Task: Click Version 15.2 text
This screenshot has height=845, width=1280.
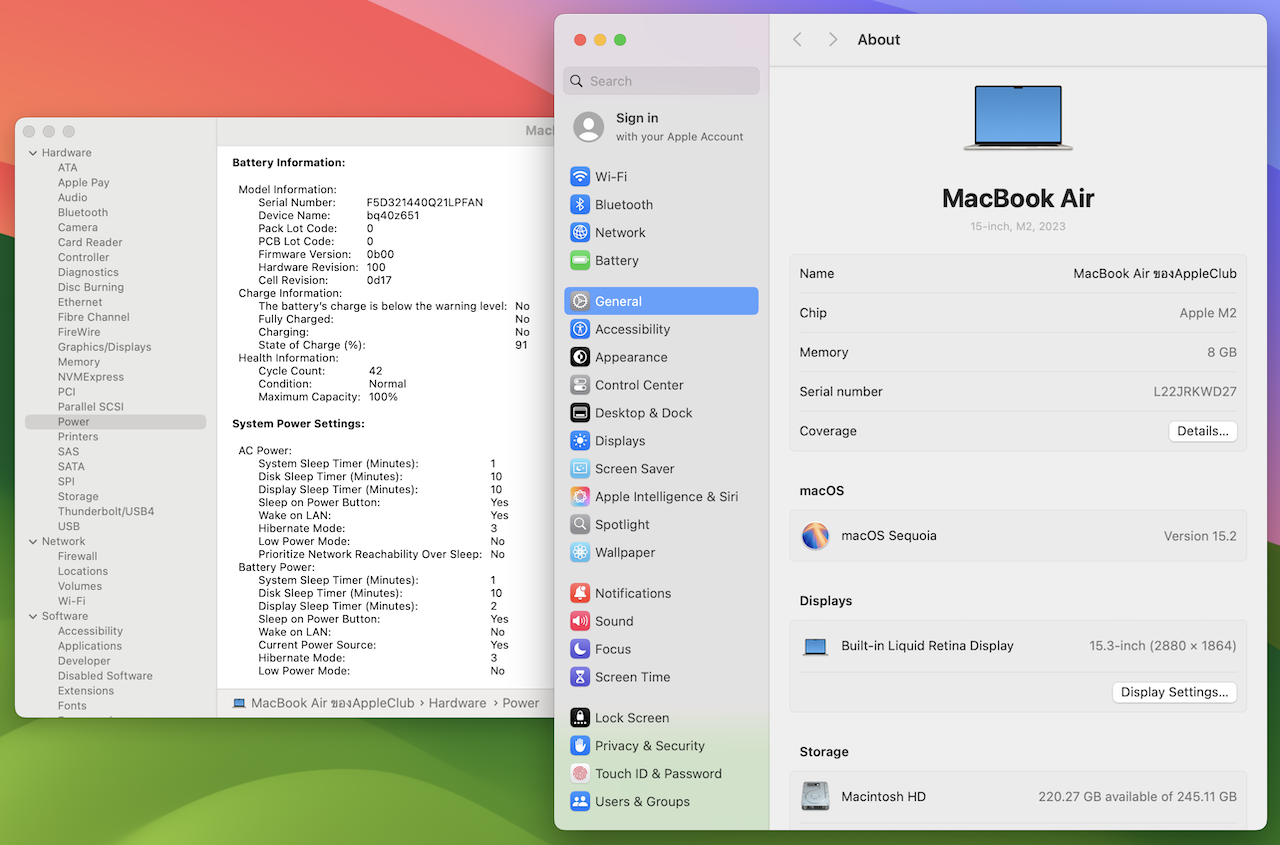Action: click(1200, 536)
